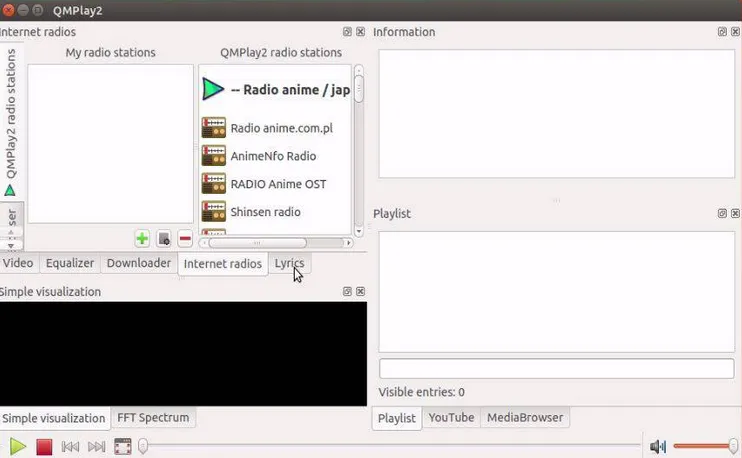Viewport: 742px width, 458px height.
Task: Select Shinsen radio station
Action: (x=276, y=211)
